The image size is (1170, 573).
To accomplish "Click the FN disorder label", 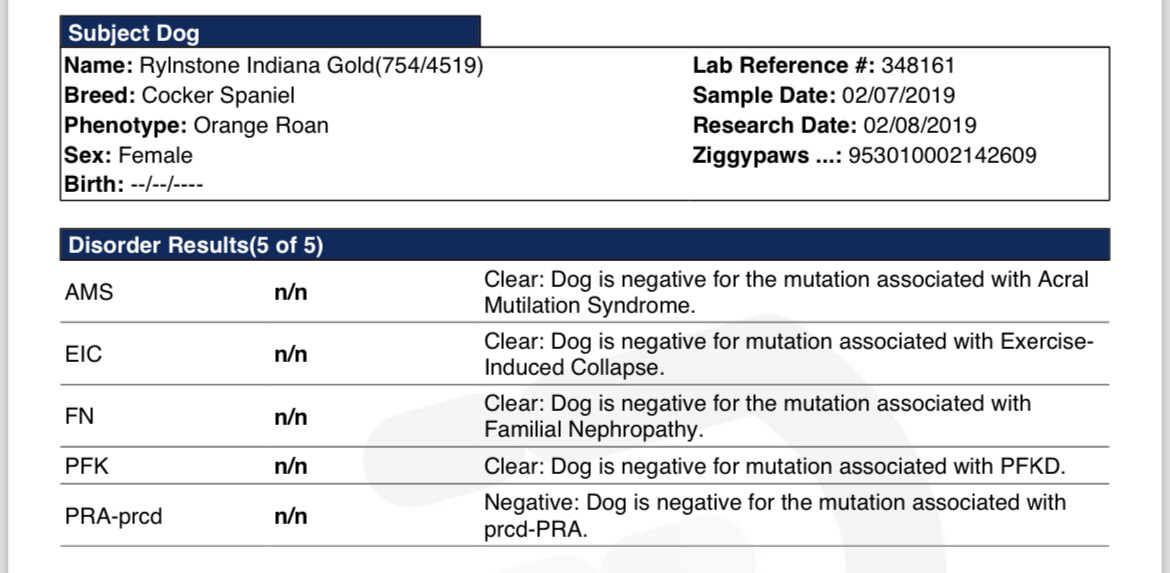I will [x=79, y=416].
